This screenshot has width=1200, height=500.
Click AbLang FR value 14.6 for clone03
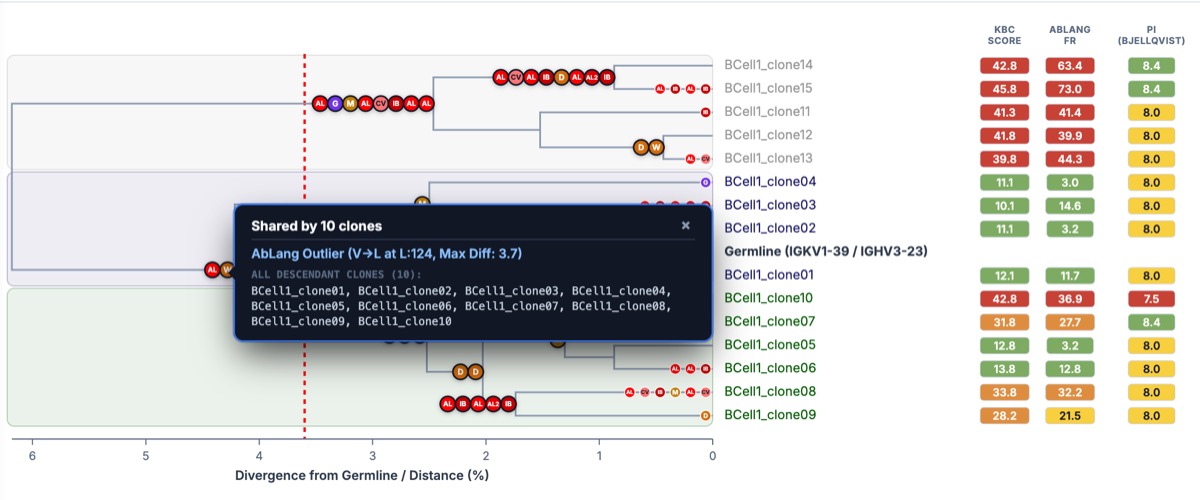[x=1071, y=205]
